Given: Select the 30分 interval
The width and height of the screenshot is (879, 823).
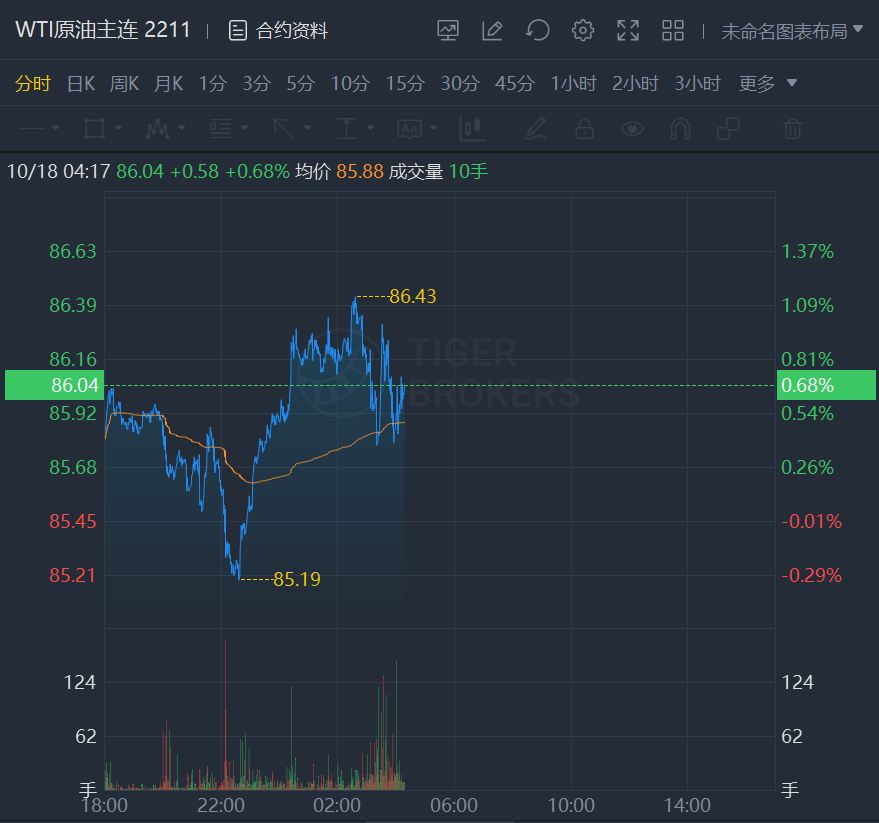Looking at the screenshot, I should [460, 84].
